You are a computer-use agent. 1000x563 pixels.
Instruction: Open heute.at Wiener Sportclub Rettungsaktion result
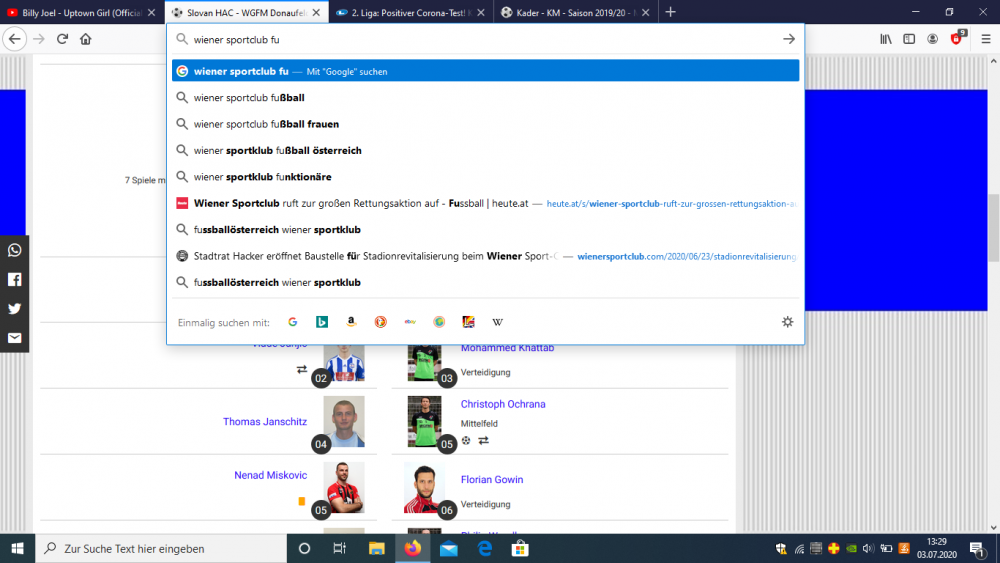[485, 203]
